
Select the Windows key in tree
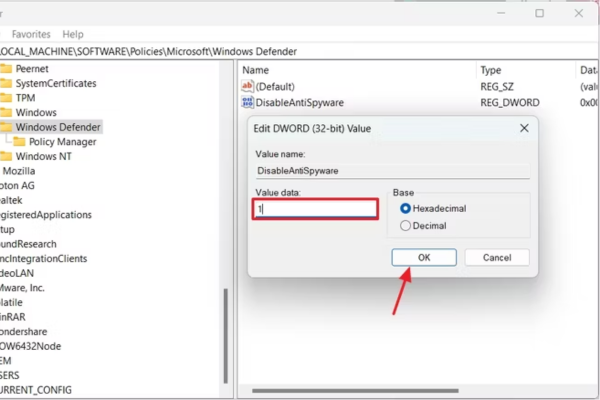[x=36, y=113]
